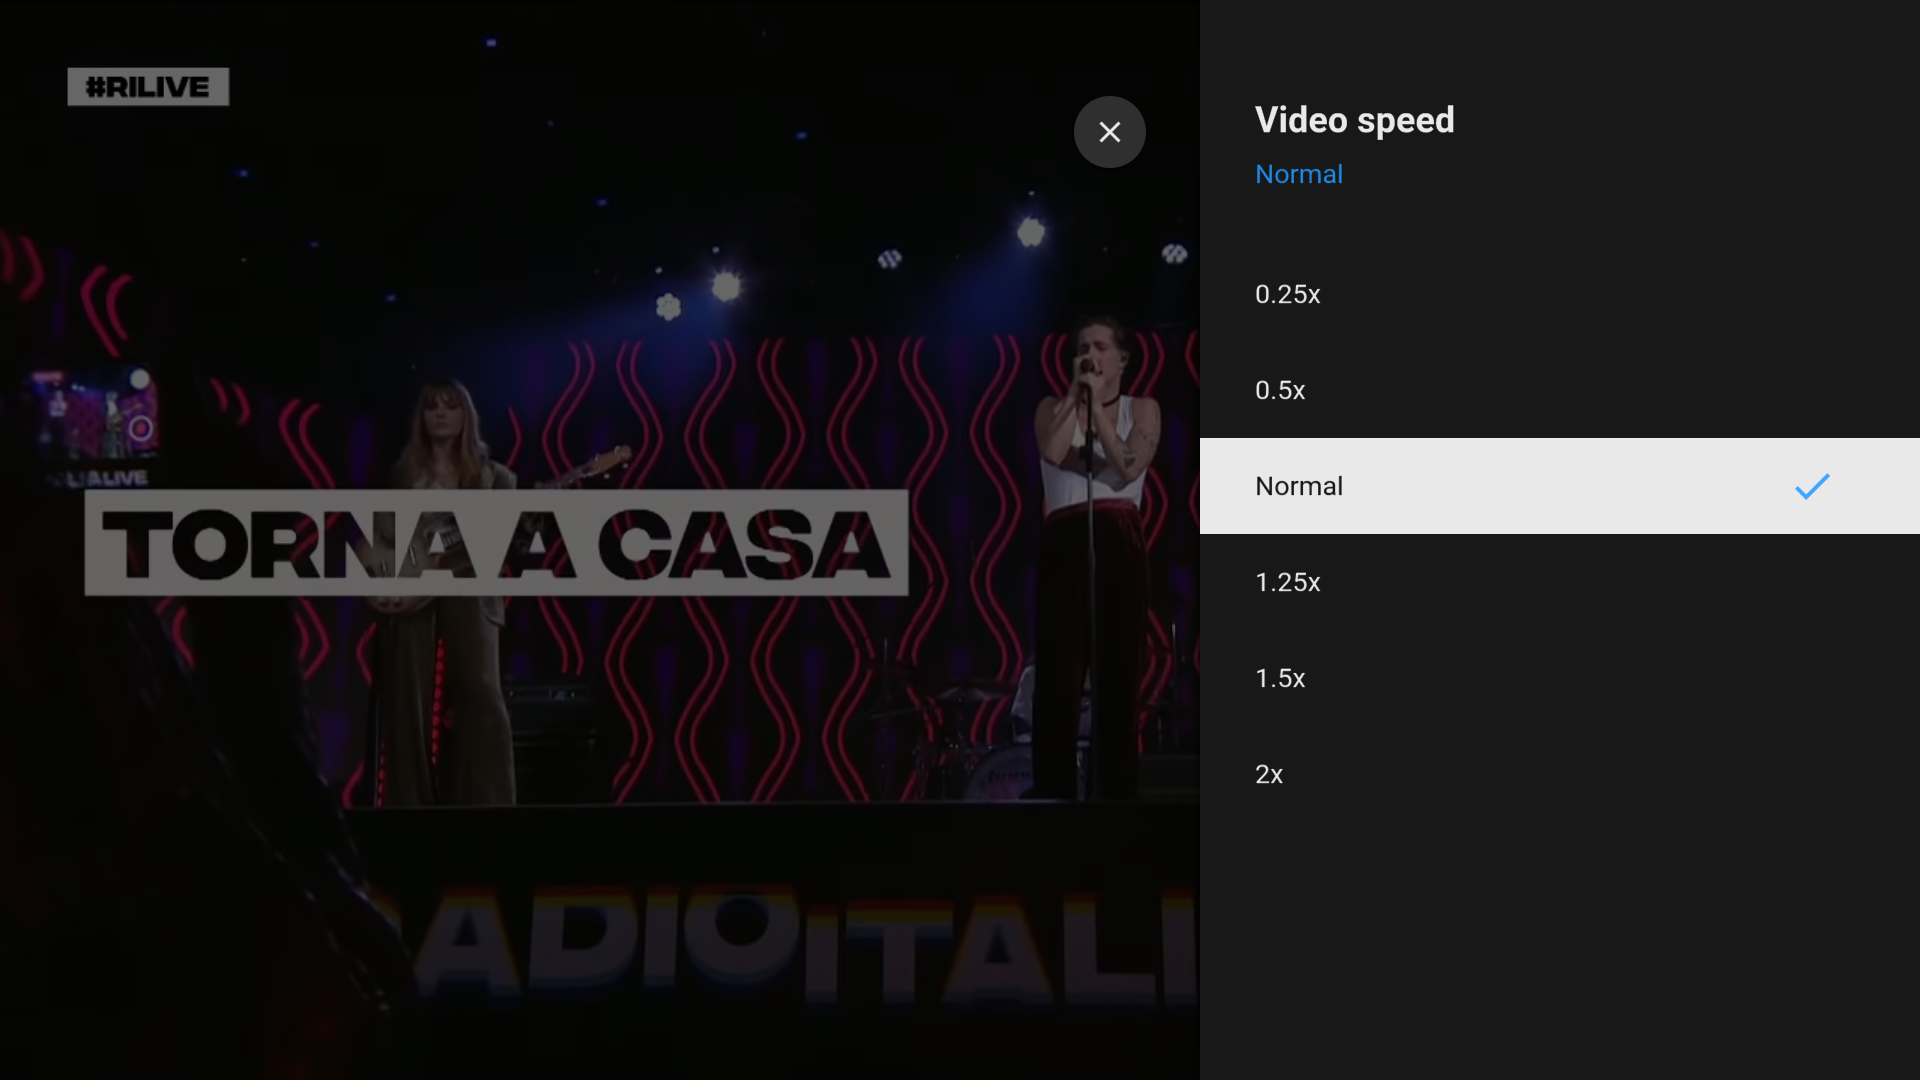Select 0.25x playback speed
The height and width of the screenshot is (1080, 1920).
1287,294
